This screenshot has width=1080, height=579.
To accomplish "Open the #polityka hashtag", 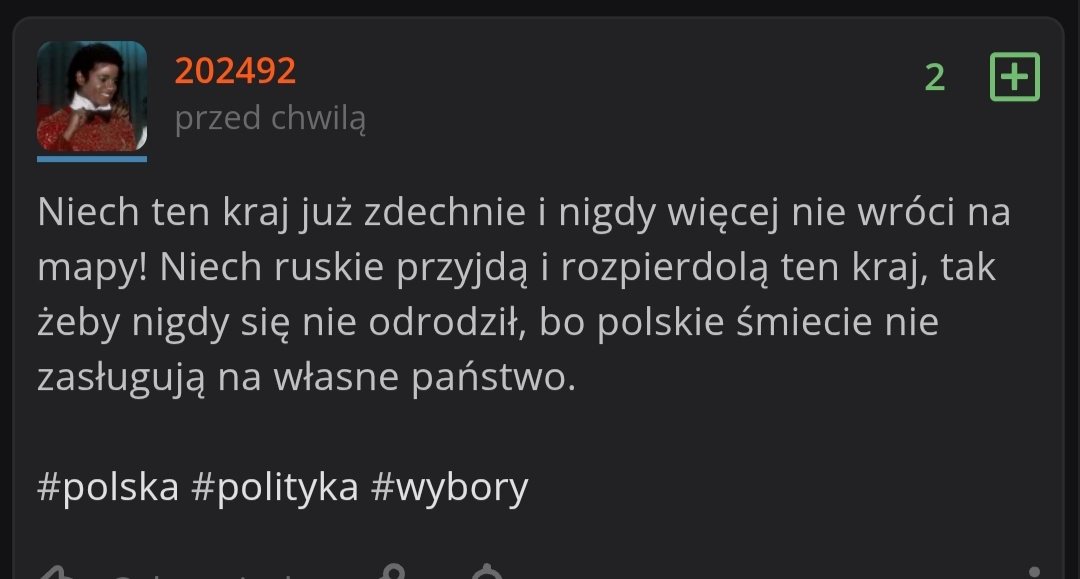I will click(x=275, y=487).
